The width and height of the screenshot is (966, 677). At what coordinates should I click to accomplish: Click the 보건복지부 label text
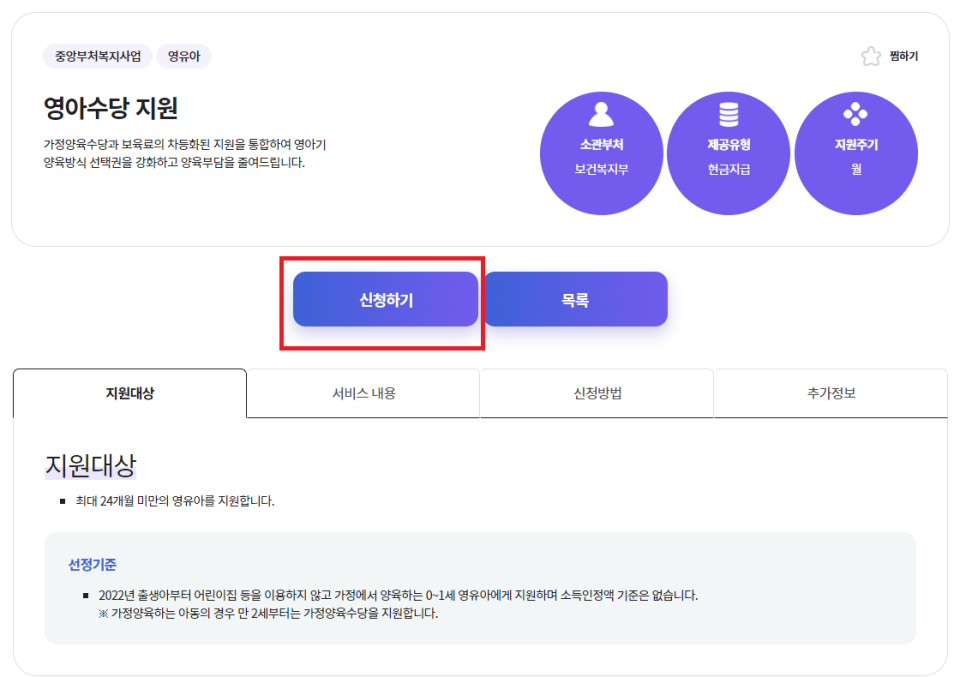click(602, 170)
